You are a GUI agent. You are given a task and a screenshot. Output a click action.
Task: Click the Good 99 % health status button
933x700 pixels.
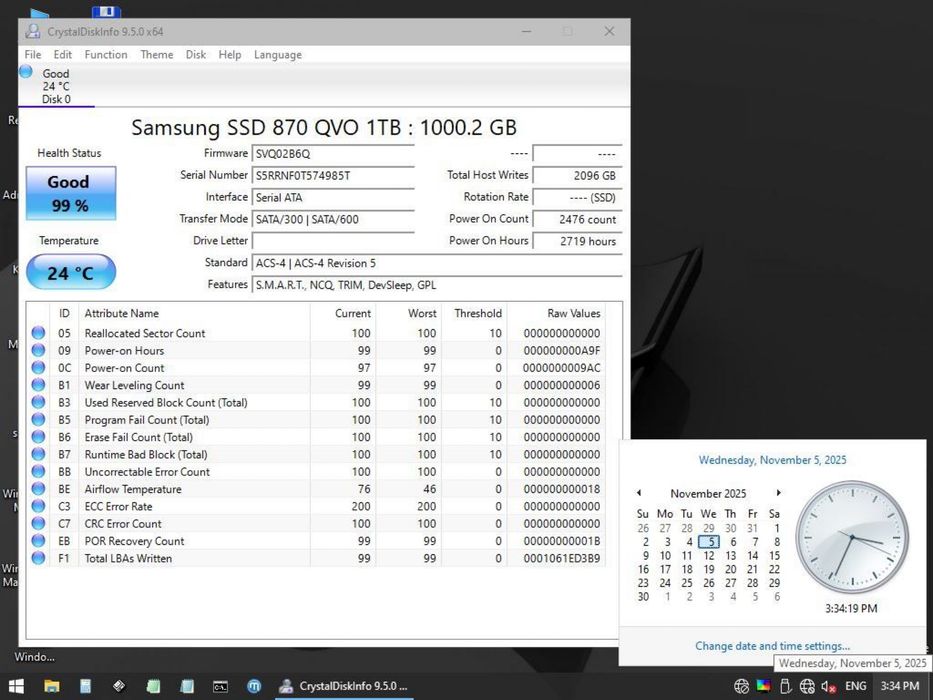pos(71,193)
